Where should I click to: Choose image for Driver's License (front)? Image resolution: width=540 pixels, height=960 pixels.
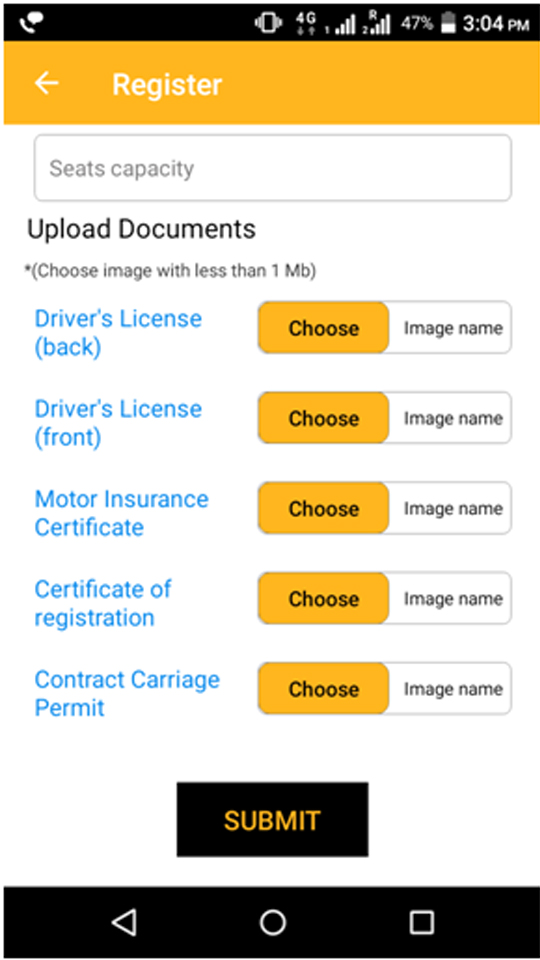coord(323,418)
